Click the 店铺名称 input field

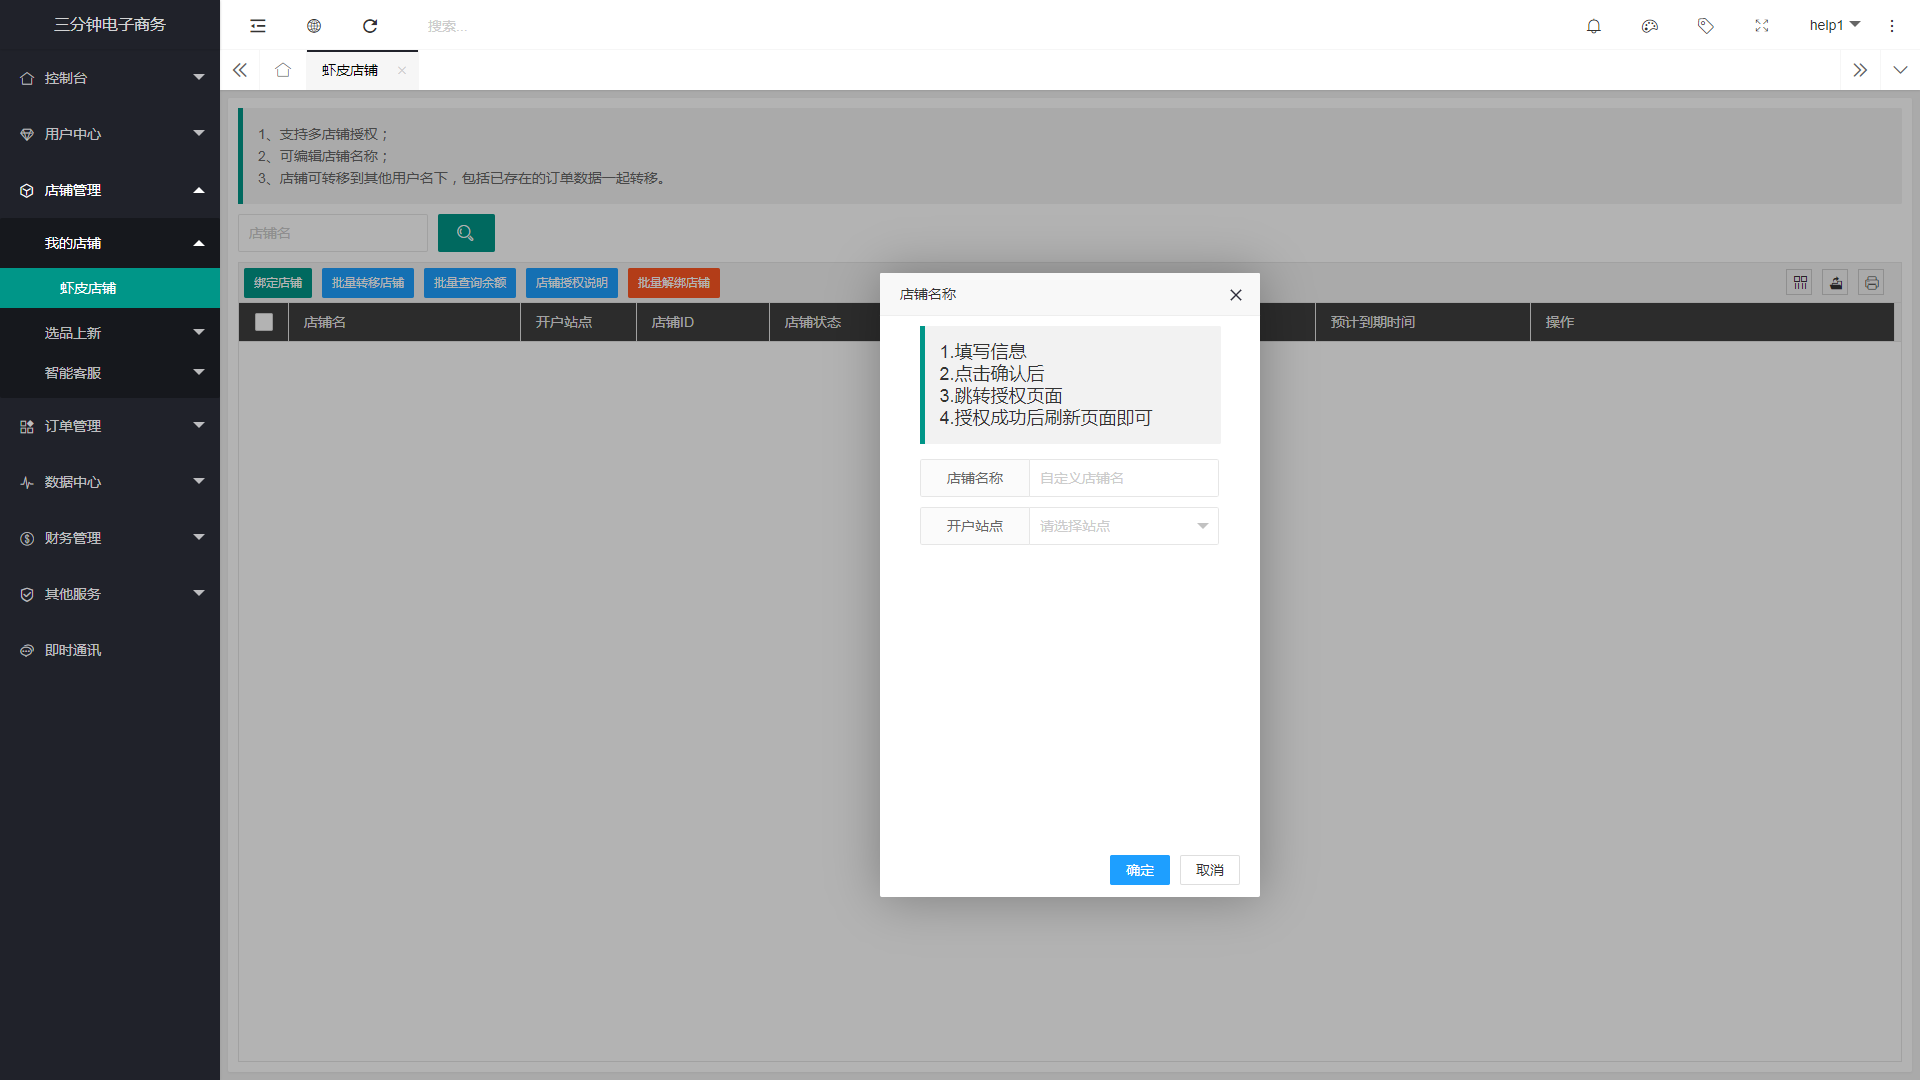pyautogui.click(x=1123, y=478)
